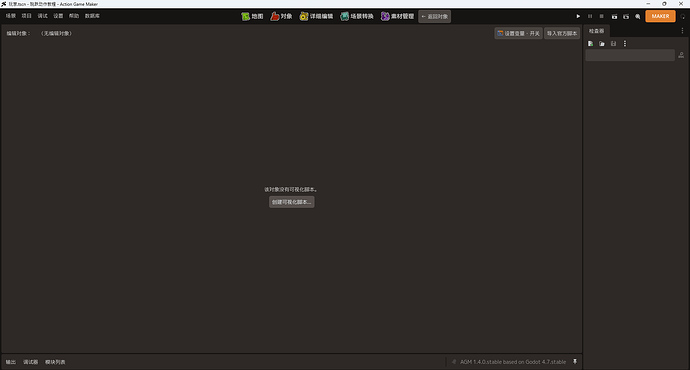
Task: Click the icon right of MAKER
Action: (x=683, y=16)
